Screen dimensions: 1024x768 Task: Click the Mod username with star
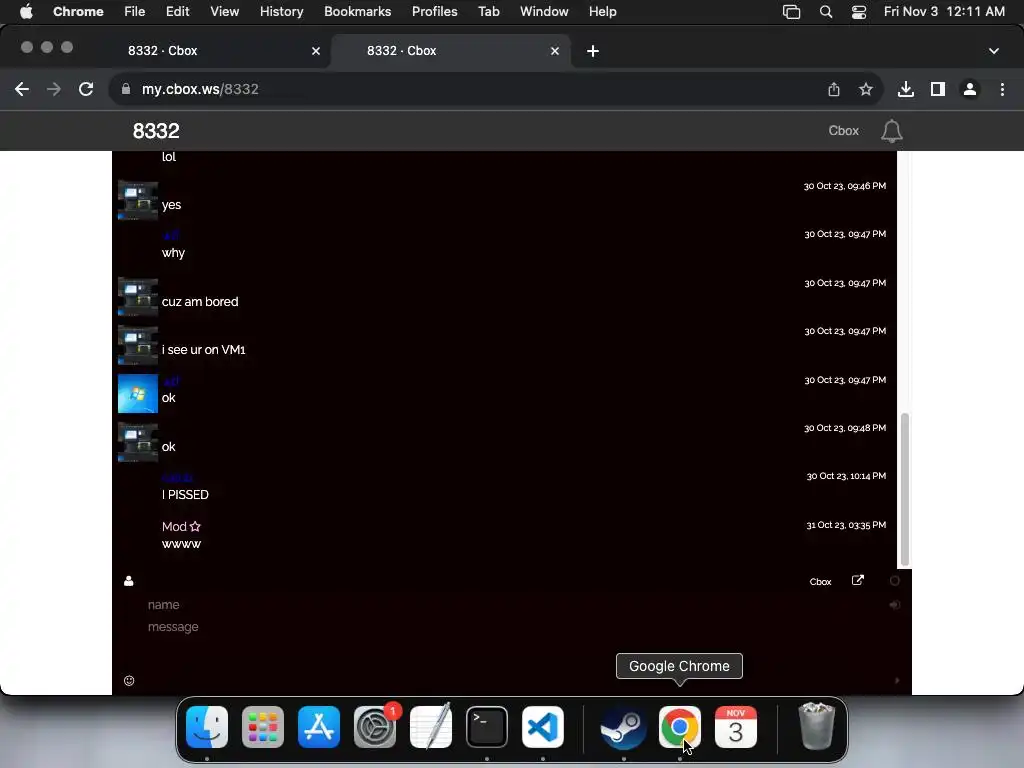click(181, 526)
